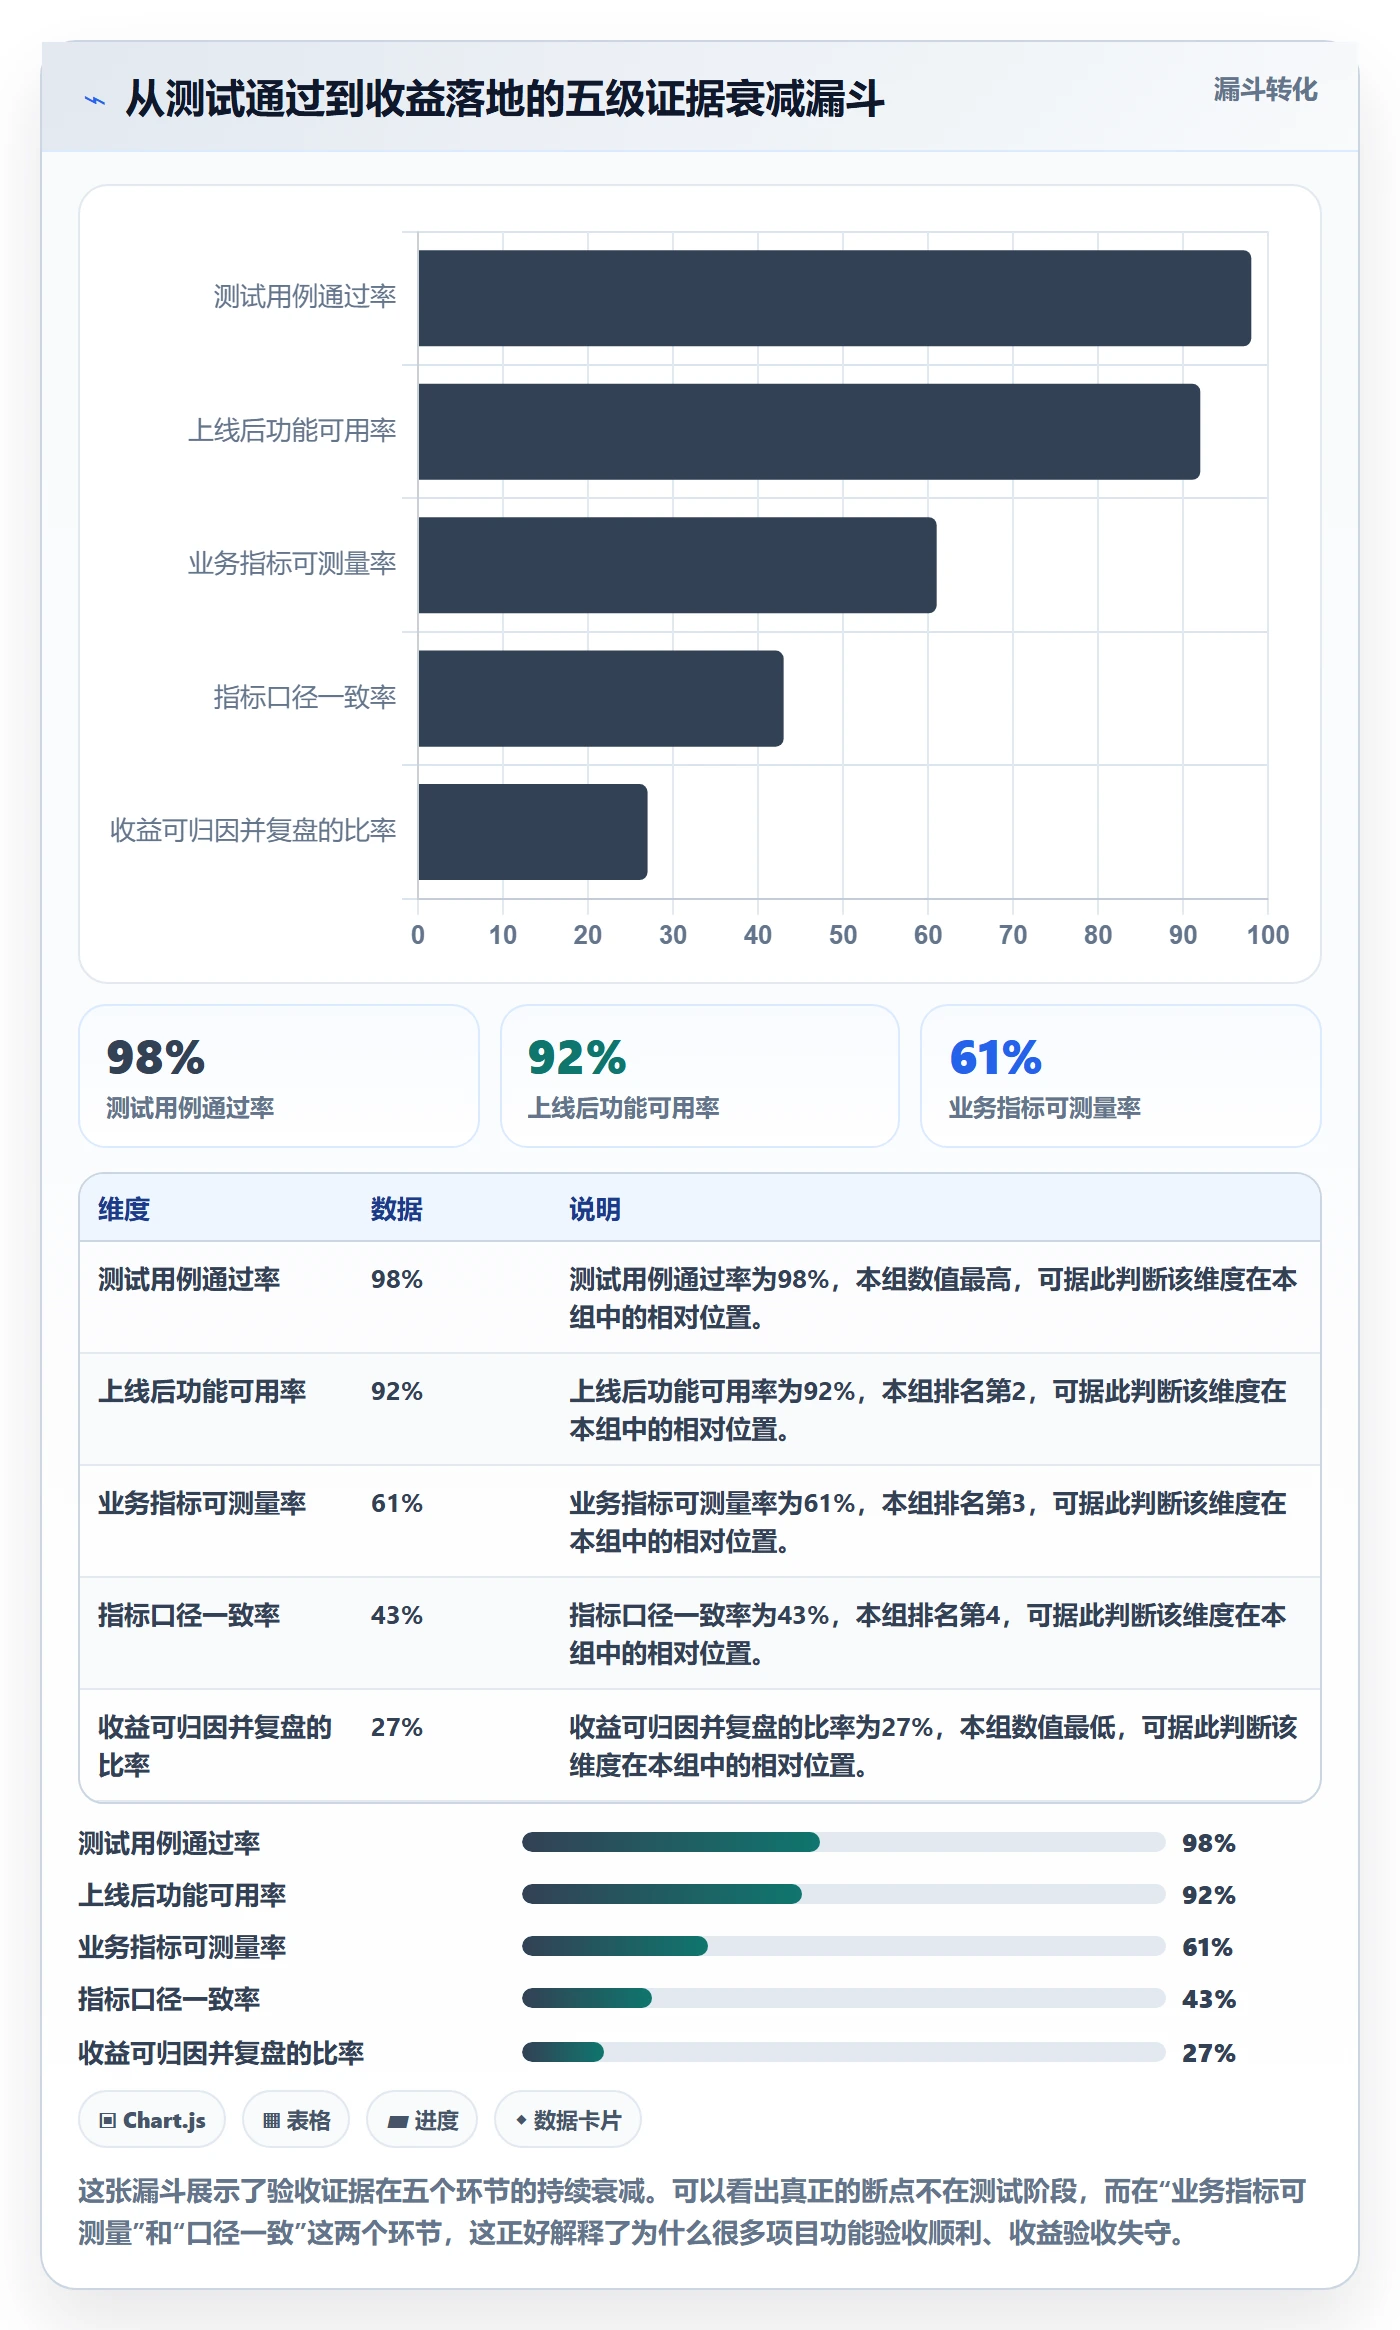Click the 测试用例通过率 98% progress bar
This screenshot has width=1400, height=2330.
tap(844, 1842)
